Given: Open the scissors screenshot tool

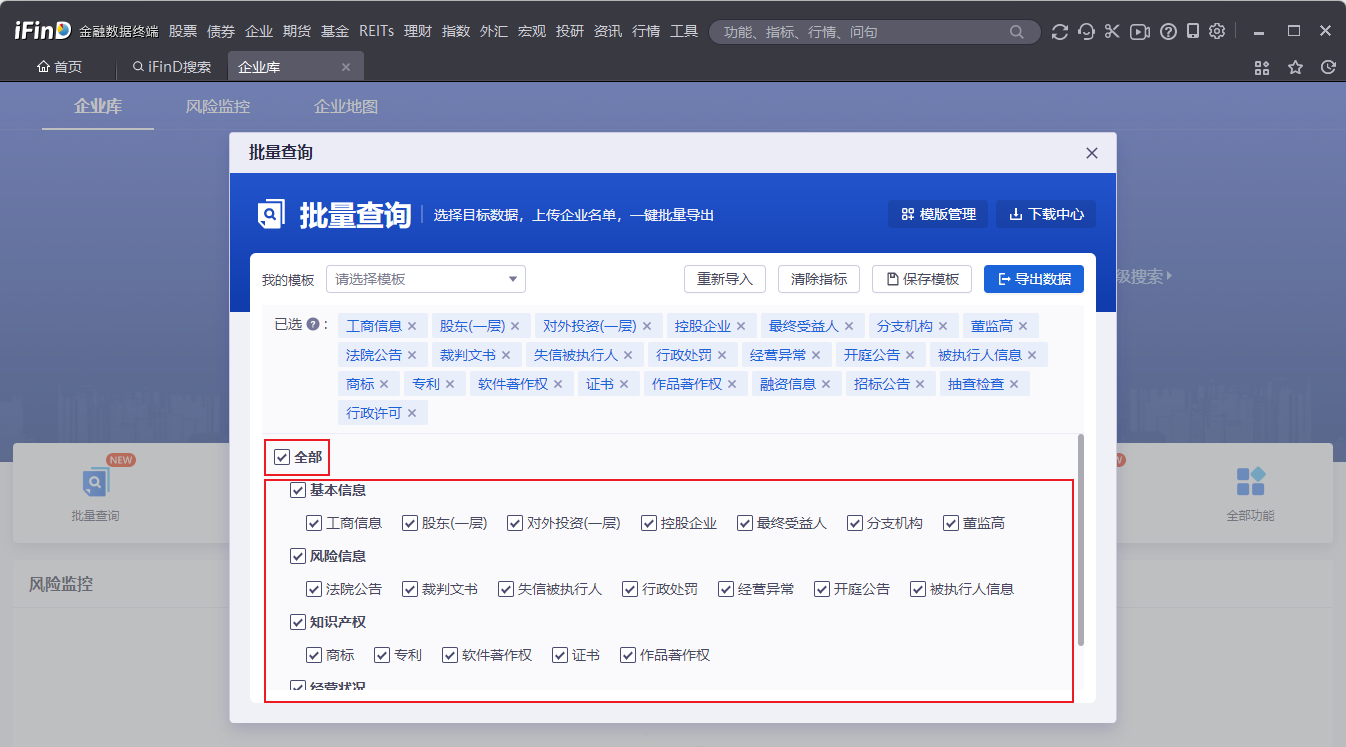Looking at the screenshot, I should point(1112,32).
